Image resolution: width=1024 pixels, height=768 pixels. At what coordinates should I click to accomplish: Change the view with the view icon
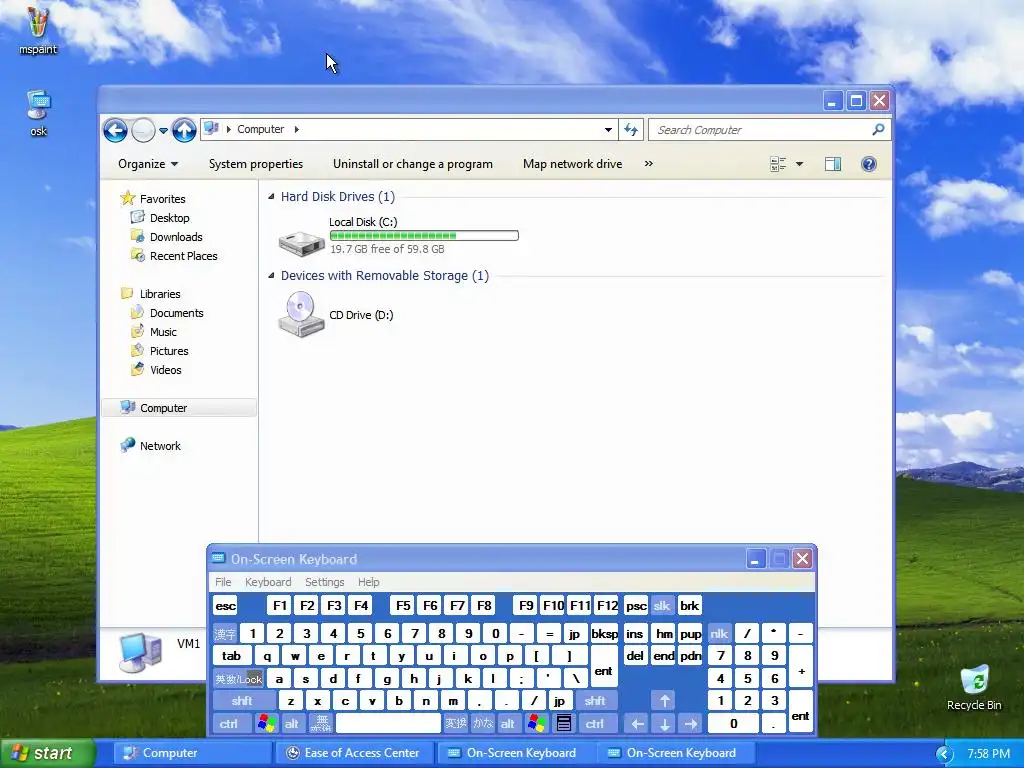(778, 164)
